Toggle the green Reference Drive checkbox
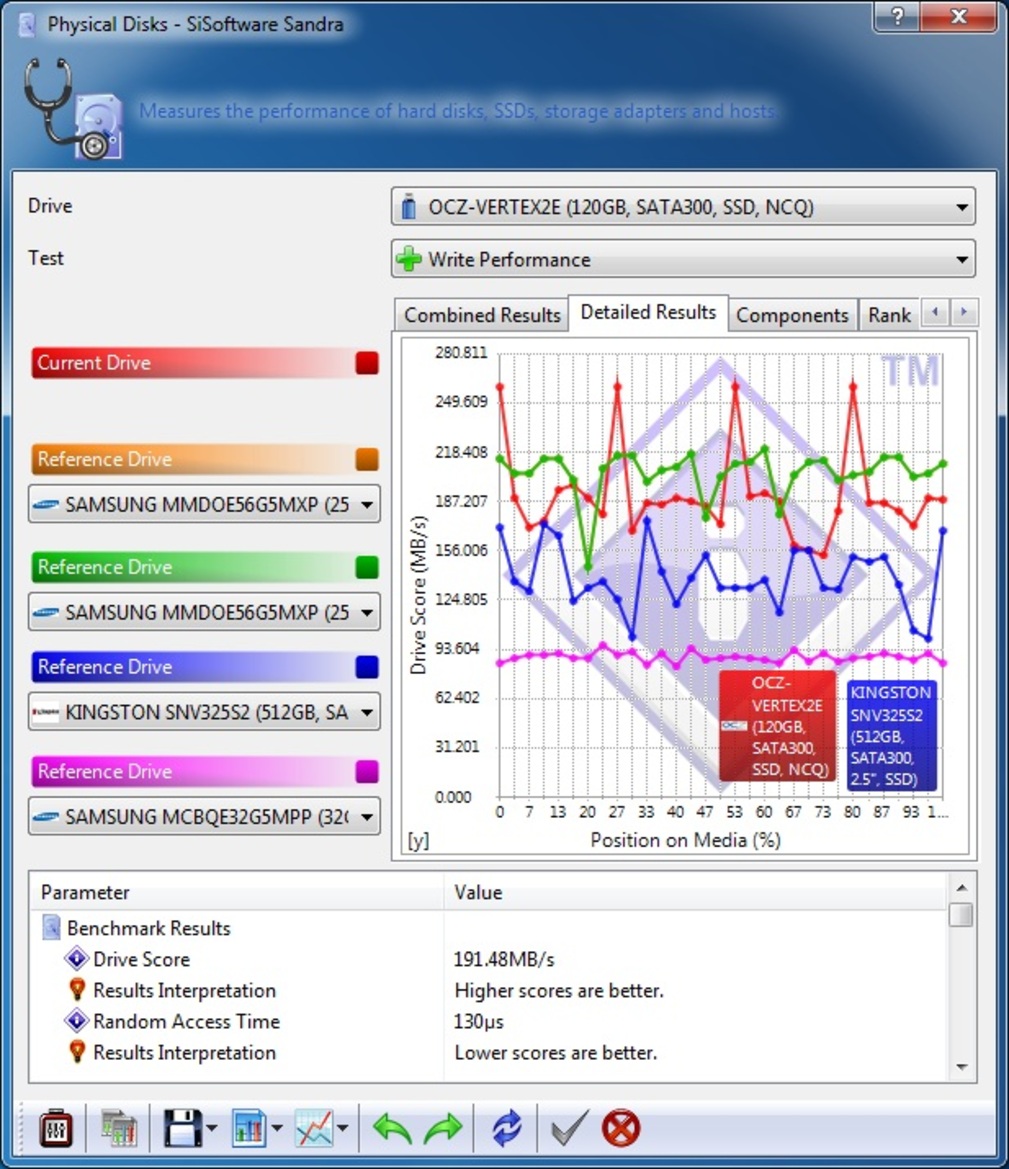1009x1169 pixels. [x=367, y=567]
